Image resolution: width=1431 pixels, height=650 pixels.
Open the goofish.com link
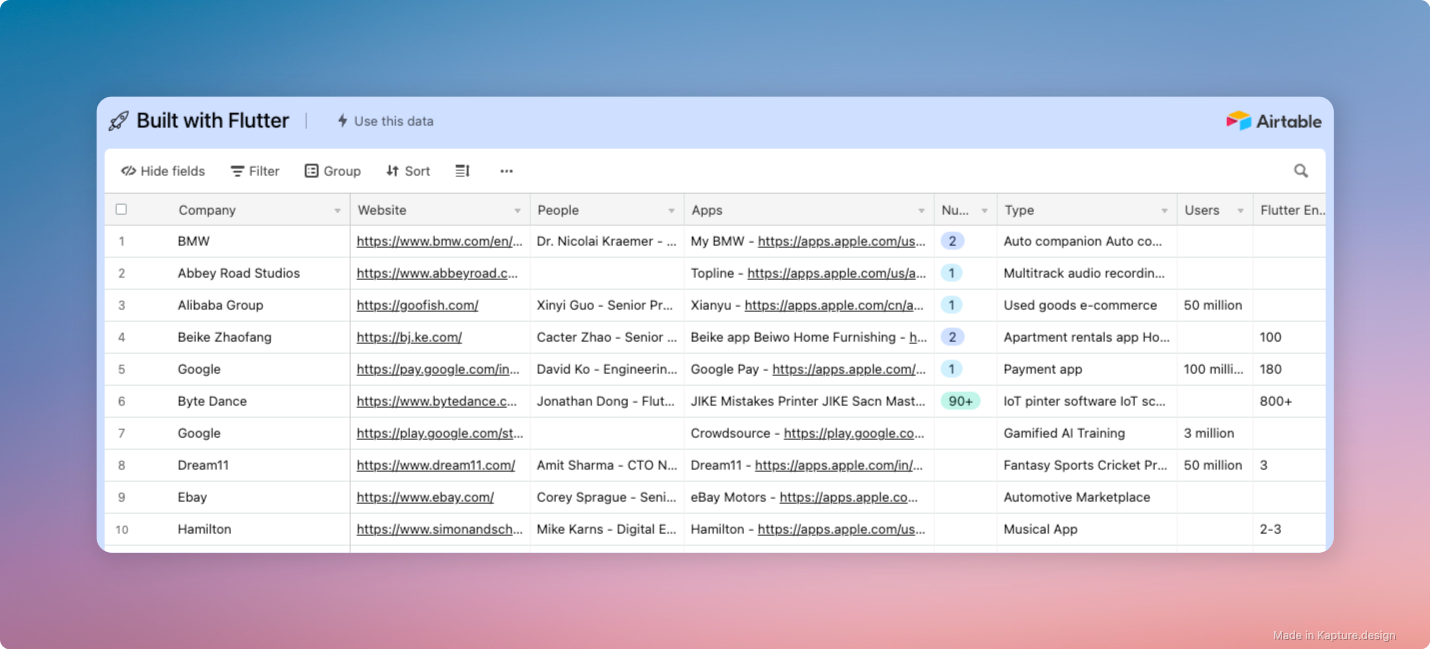[x=417, y=305]
